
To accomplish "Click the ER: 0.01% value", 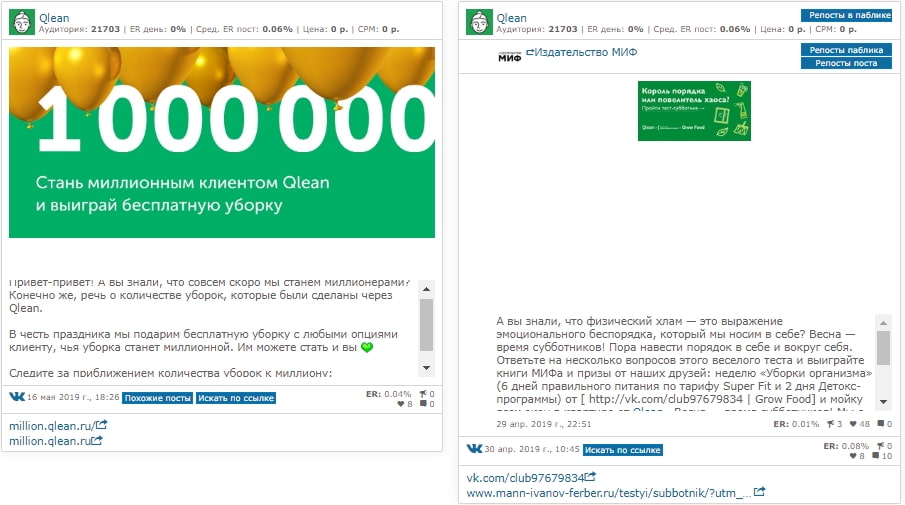I will (x=796, y=424).
